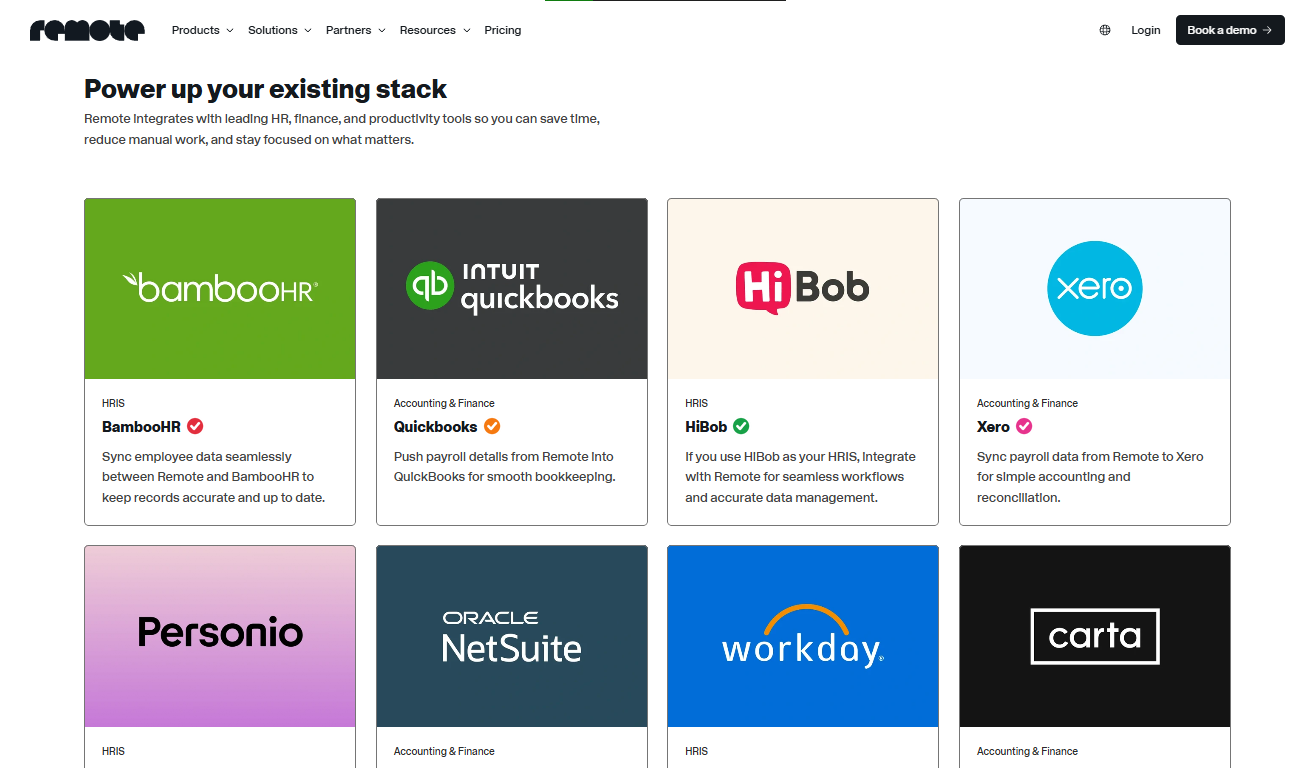The image size is (1313, 768).
Task: Click the Login link
Action: (x=1146, y=30)
